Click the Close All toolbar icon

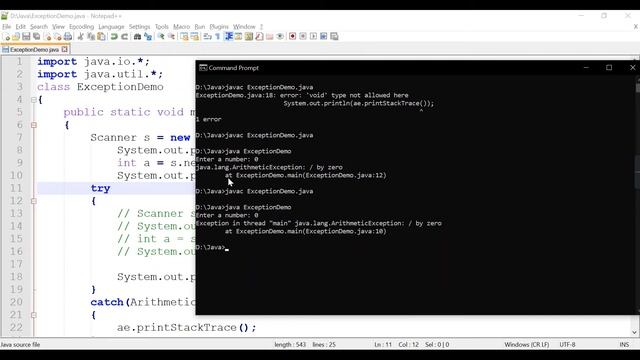tap(58, 36)
